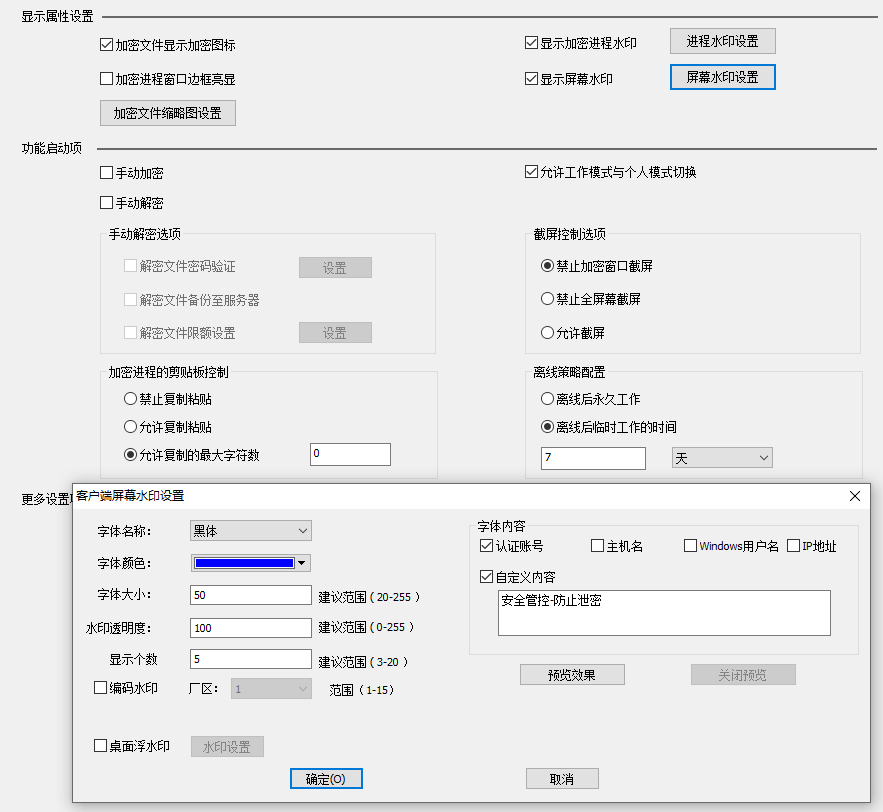Click the 取消 button

tap(562, 779)
